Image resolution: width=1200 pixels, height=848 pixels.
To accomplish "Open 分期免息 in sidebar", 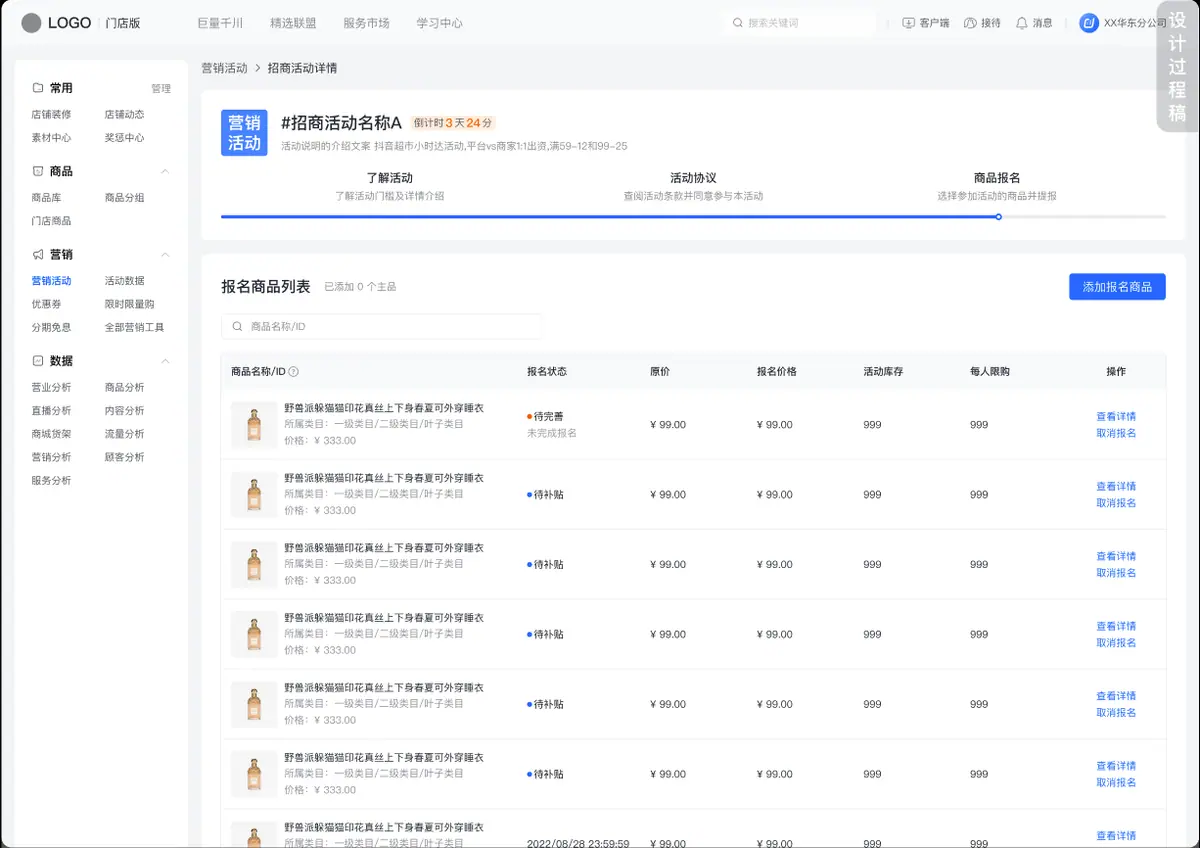I will 51,327.
